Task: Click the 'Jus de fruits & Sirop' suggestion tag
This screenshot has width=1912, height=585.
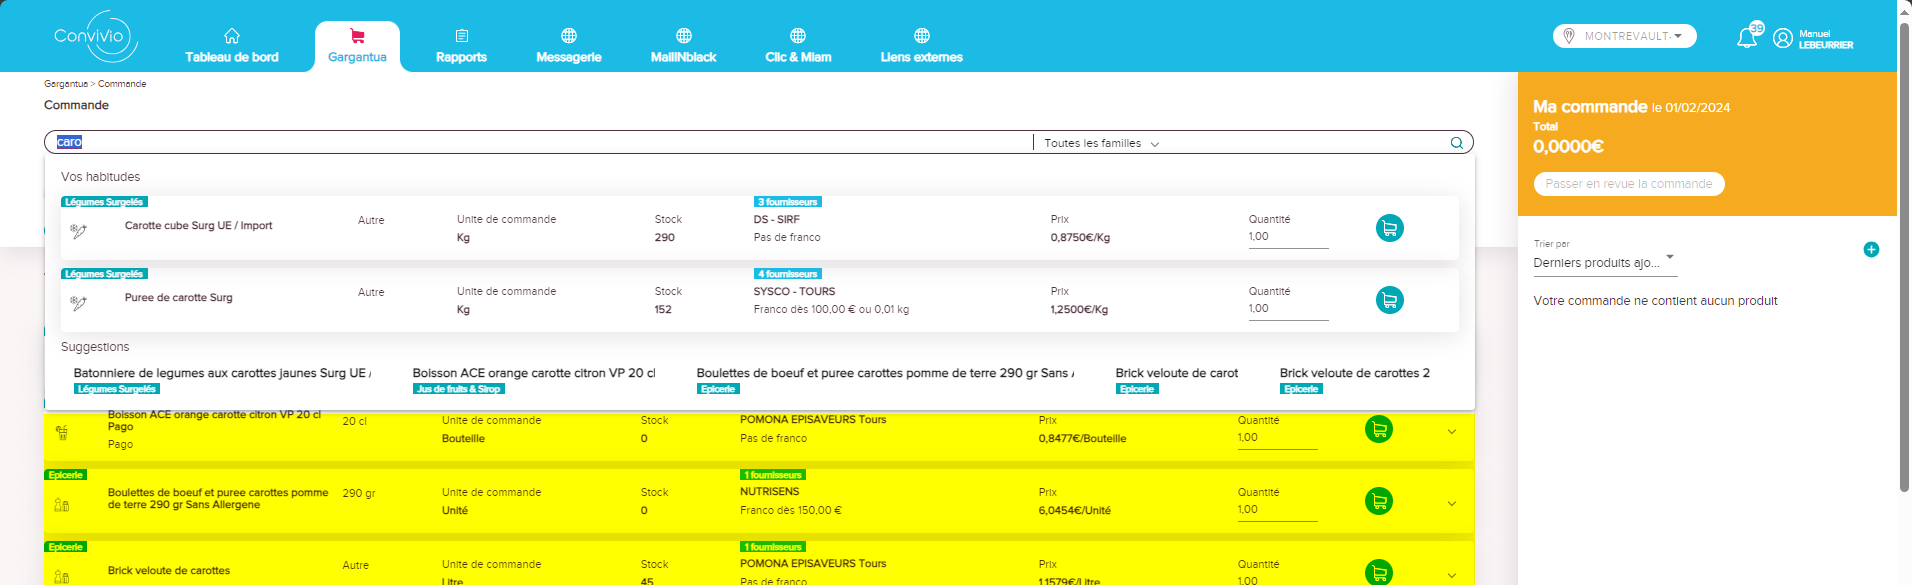Action: [x=459, y=389]
